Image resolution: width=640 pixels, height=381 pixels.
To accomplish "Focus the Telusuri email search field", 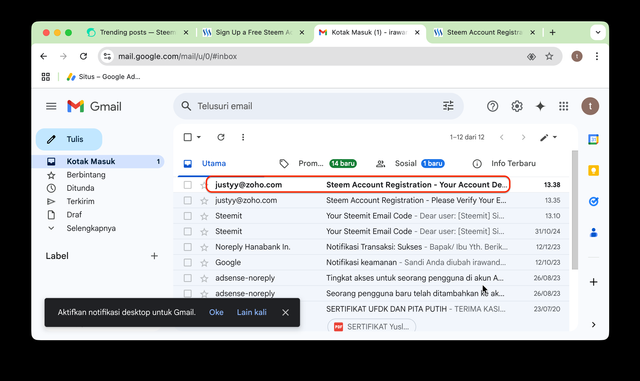I will [x=318, y=106].
